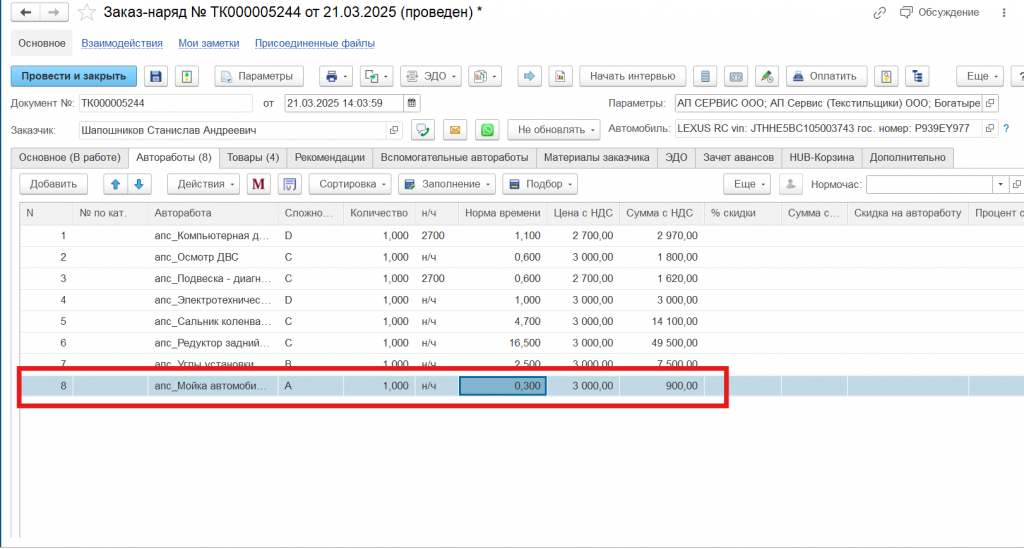Click the email envelope icon beside customer
The width and height of the screenshot is (1024, 549).
pos(455,130)
